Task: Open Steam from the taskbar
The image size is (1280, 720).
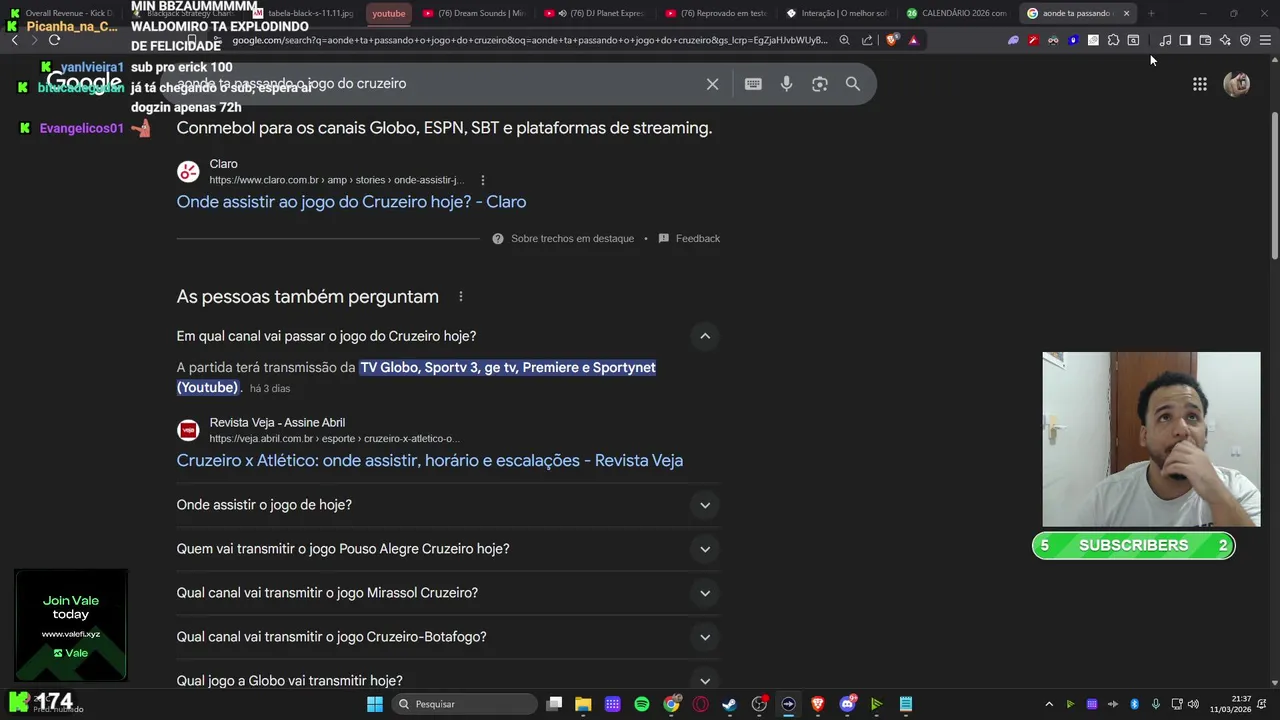Action: [730, 704]
